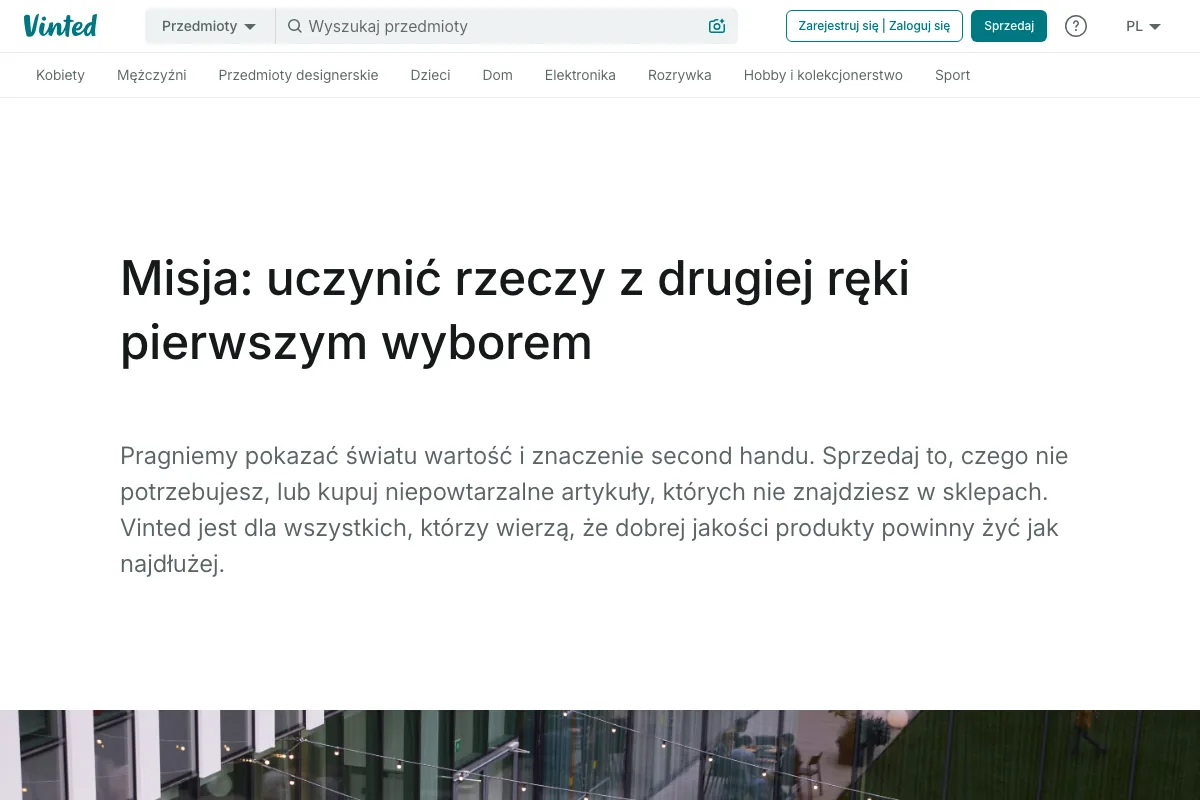The width and height of the screenshot is (1200, 800).
Task: Expand the Przedmioty search type dropdown
Action: [210, 26]
